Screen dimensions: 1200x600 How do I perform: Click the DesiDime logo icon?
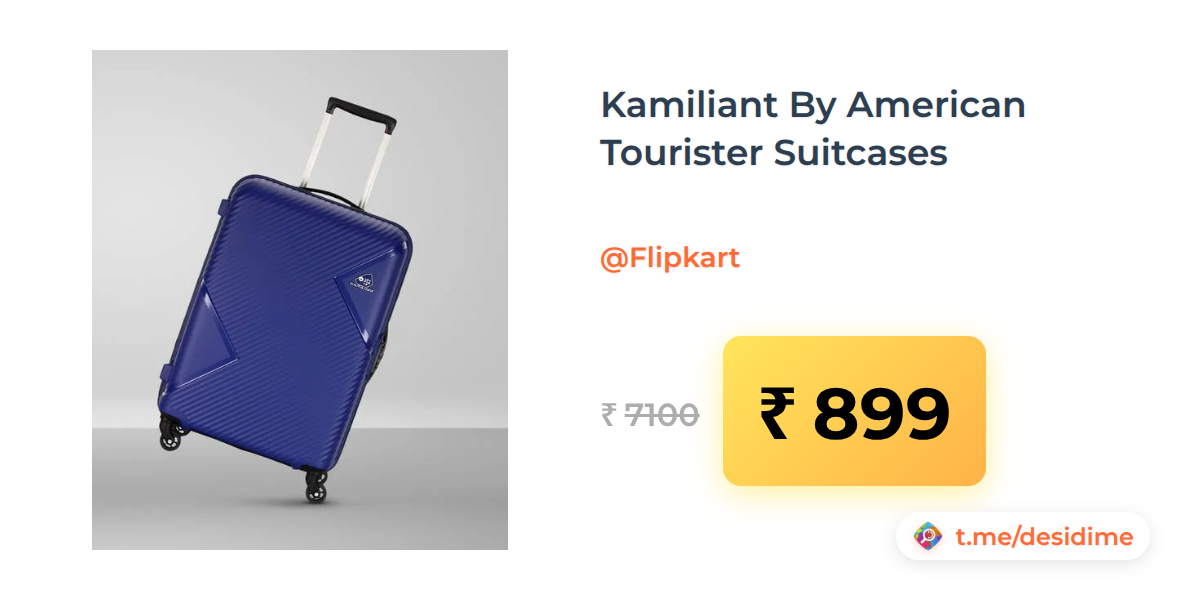coord(929,537)
